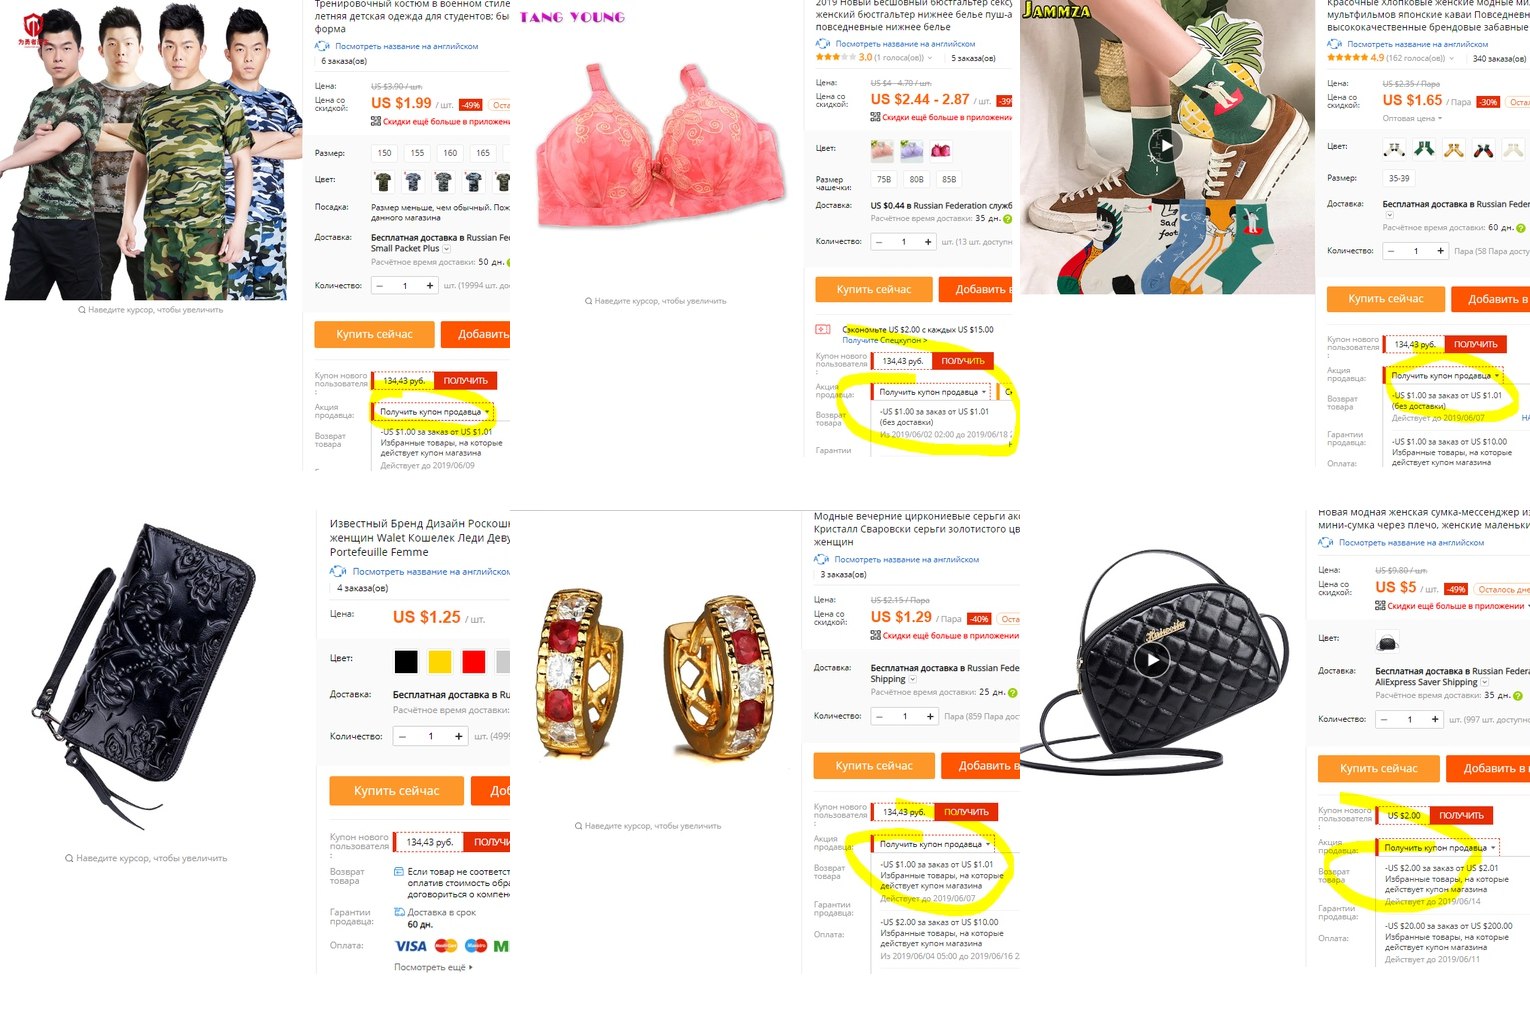Click the translate icon beside the wallet's English title link
Image resolution: width=1530 pixels, height=1020 pixels.
click(x=338, y=571)
